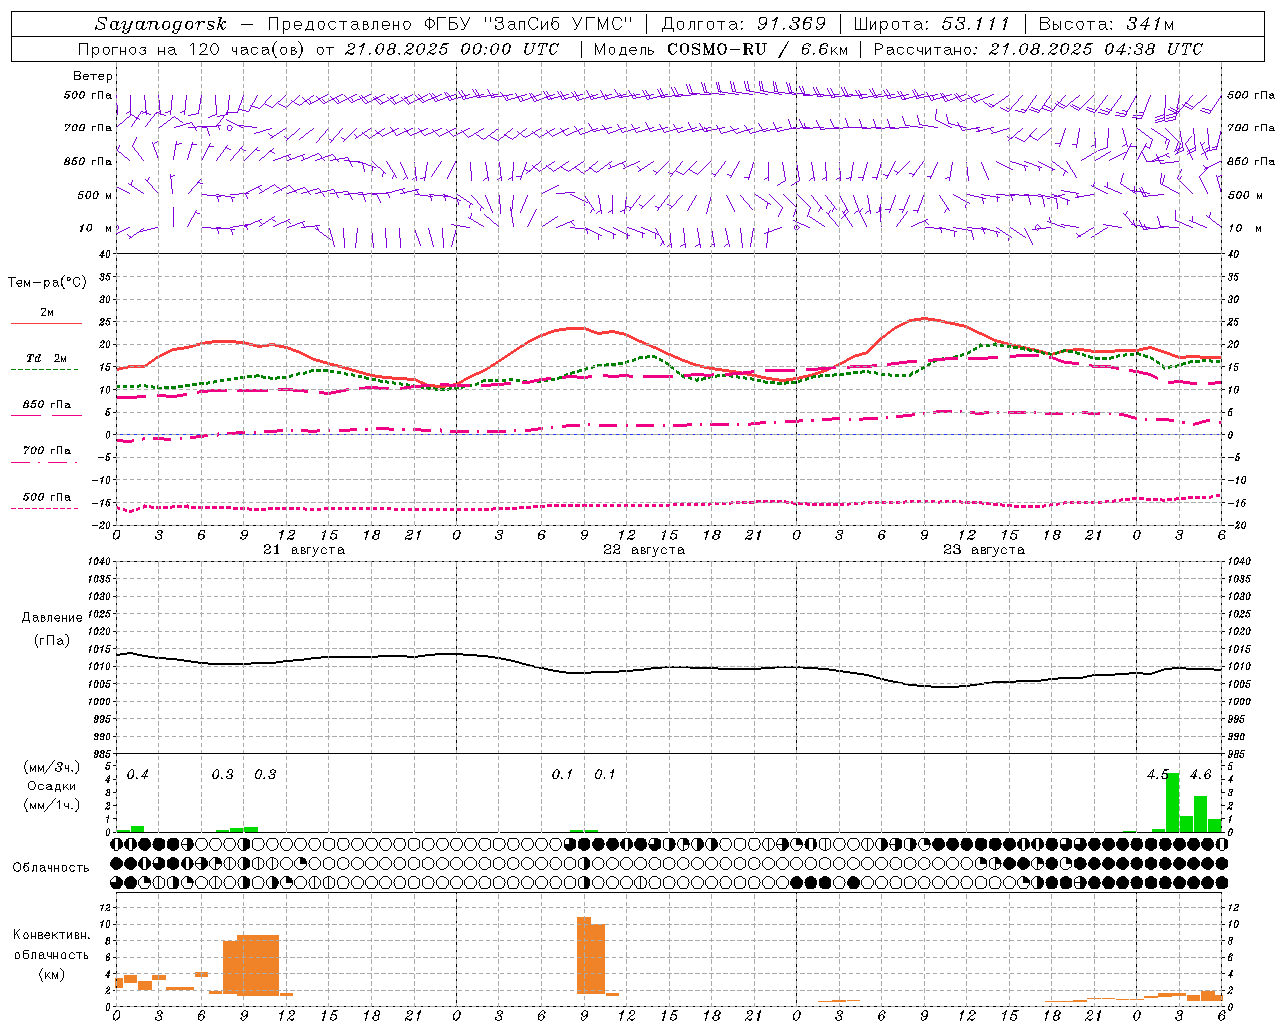Click the tallest orange convective bar on 22 августа
This screenshot has width=1280, height=1024.
coord(584,955)
